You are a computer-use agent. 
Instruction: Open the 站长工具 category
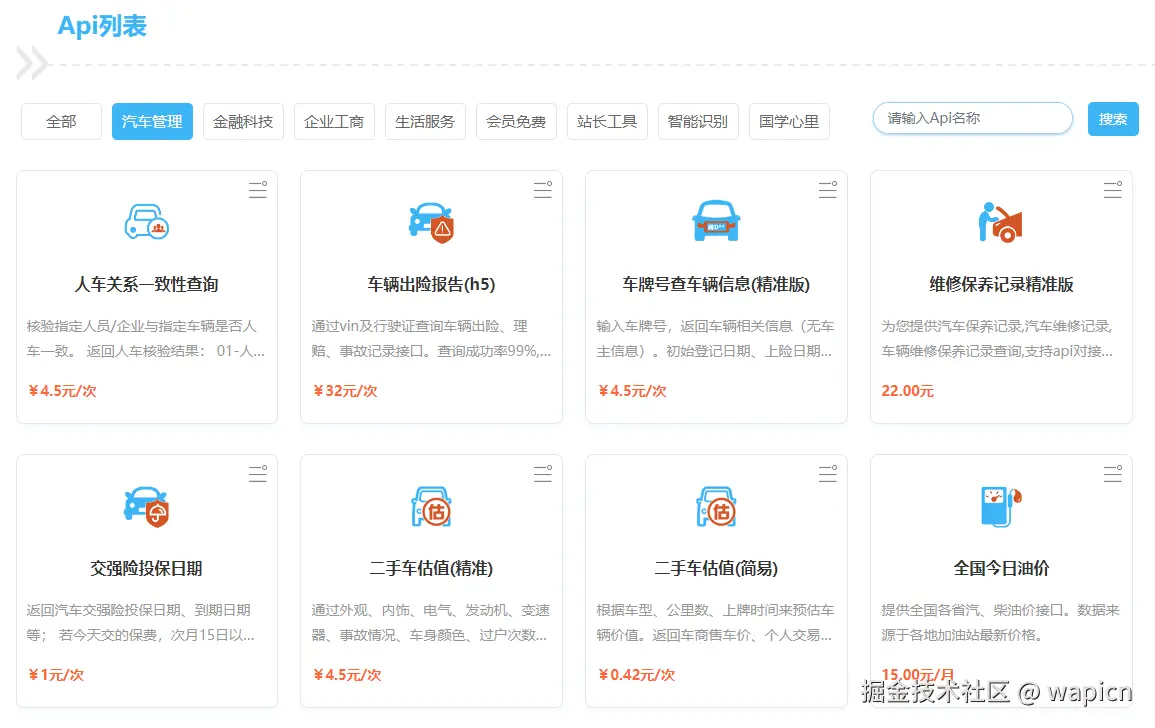(x=607, y=120)
